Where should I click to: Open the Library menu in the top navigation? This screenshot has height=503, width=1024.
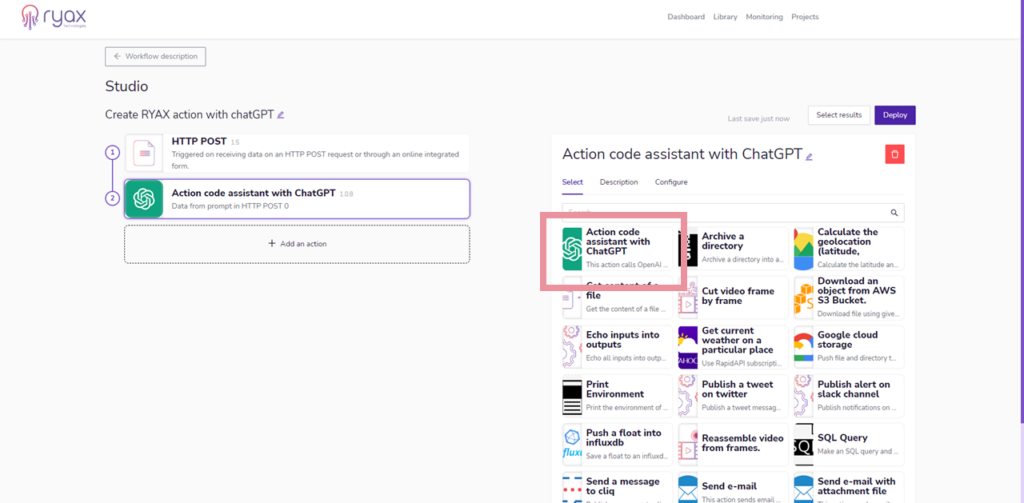725,17
